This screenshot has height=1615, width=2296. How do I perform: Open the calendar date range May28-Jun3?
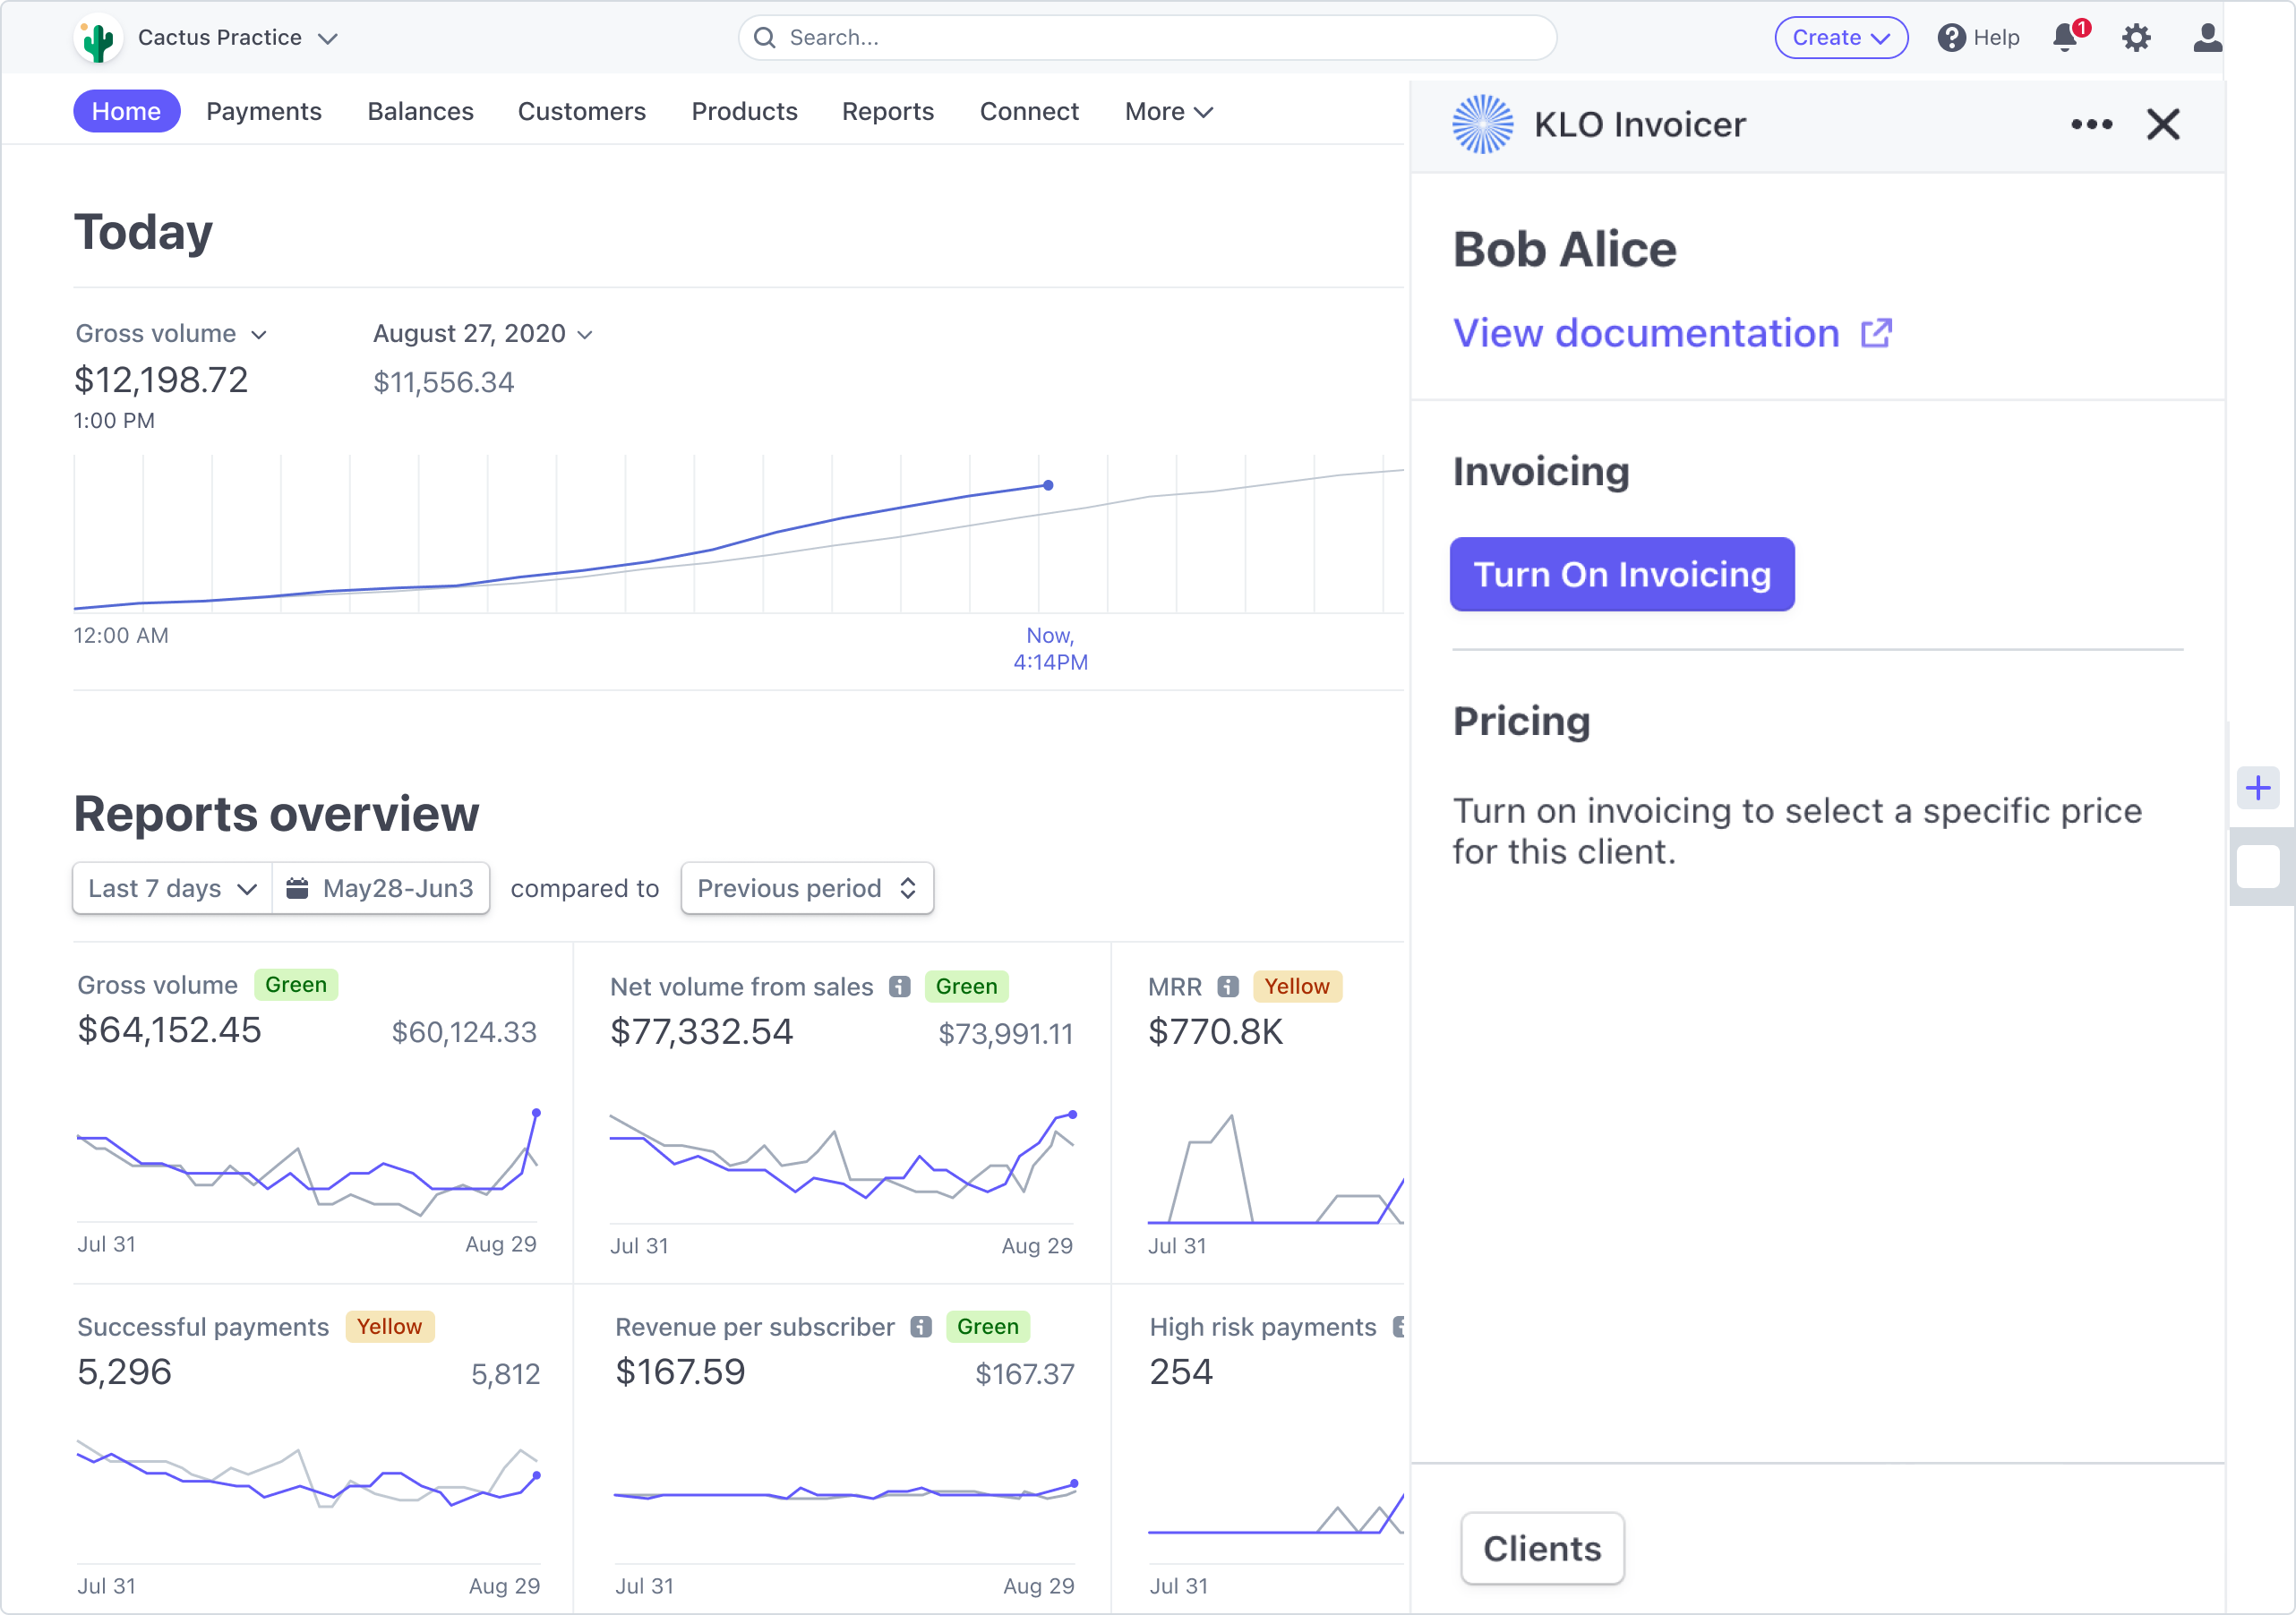[381, 888]
